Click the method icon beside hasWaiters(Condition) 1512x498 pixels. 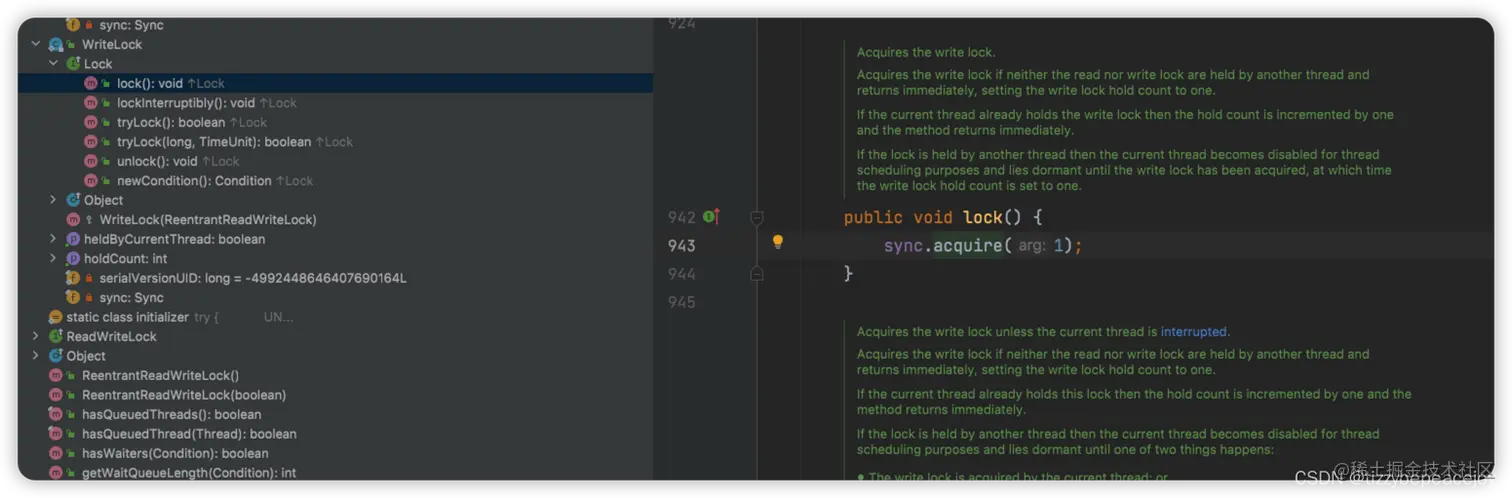tap(56, 454)
